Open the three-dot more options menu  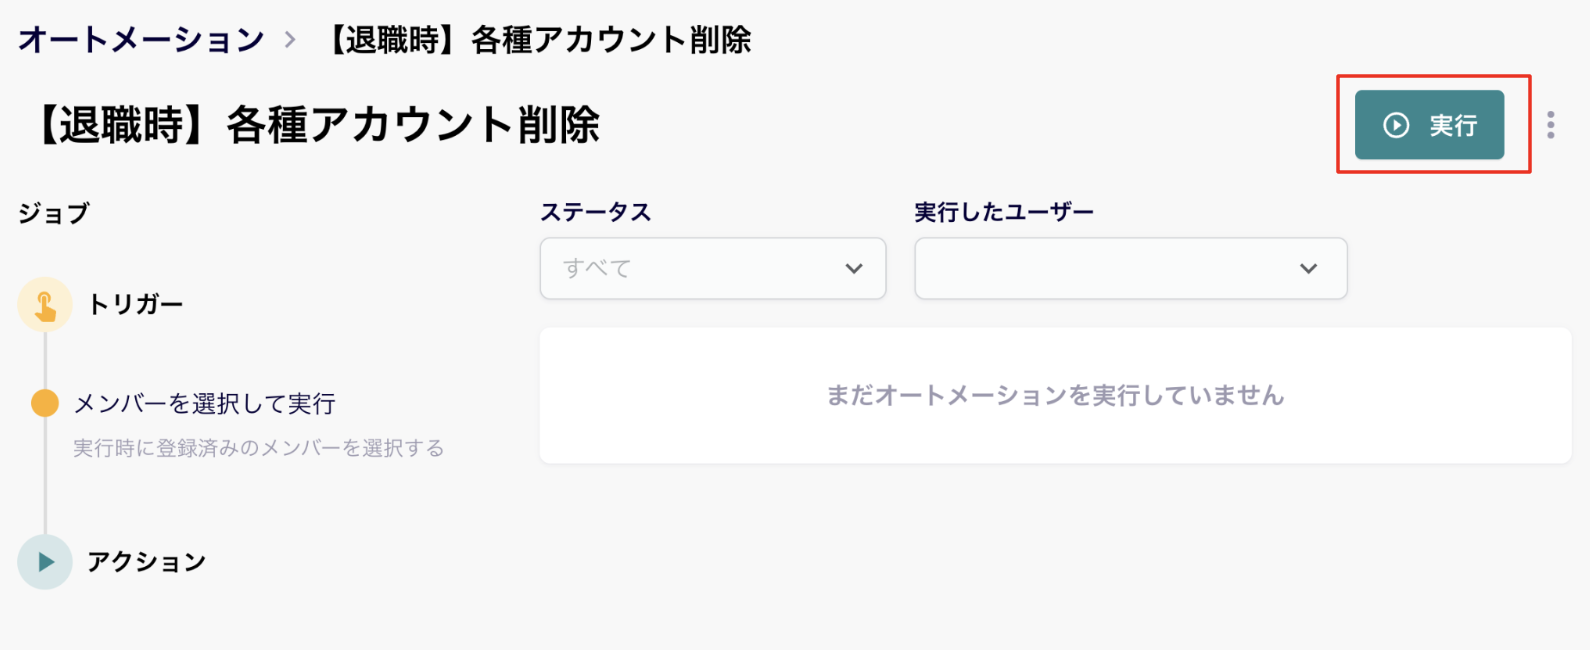click(x=1551, y=125)
